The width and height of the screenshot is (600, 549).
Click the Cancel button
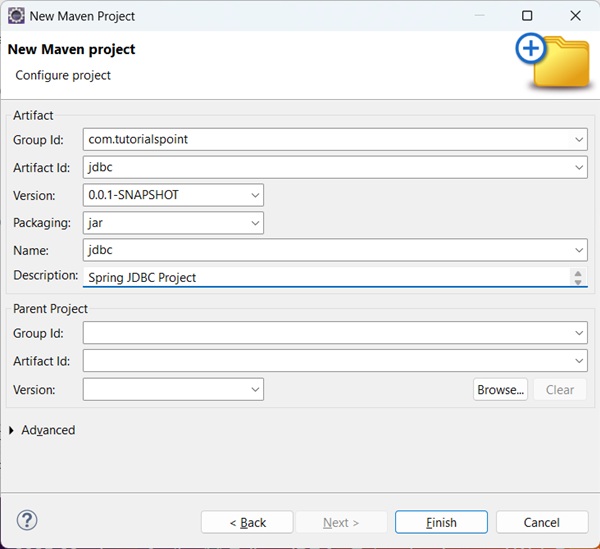pyautogui.click(x=541, y=522)
